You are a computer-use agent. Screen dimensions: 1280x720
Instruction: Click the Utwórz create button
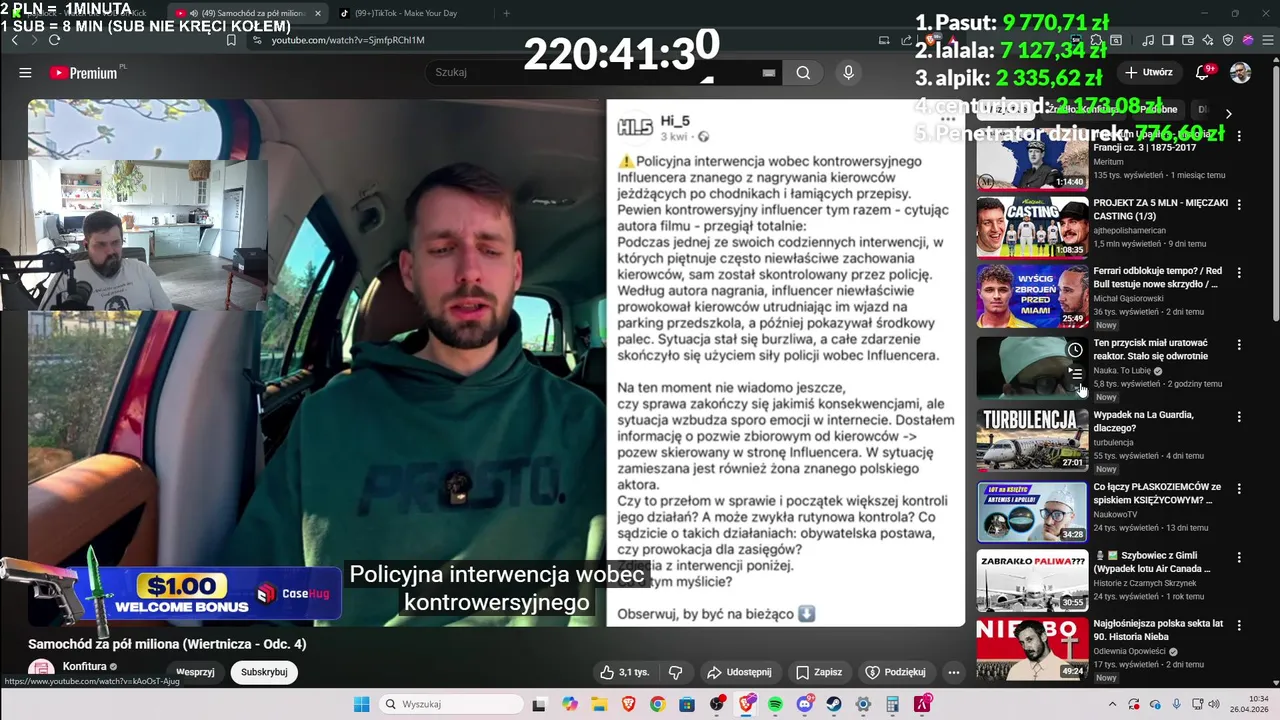[1148, 72]
